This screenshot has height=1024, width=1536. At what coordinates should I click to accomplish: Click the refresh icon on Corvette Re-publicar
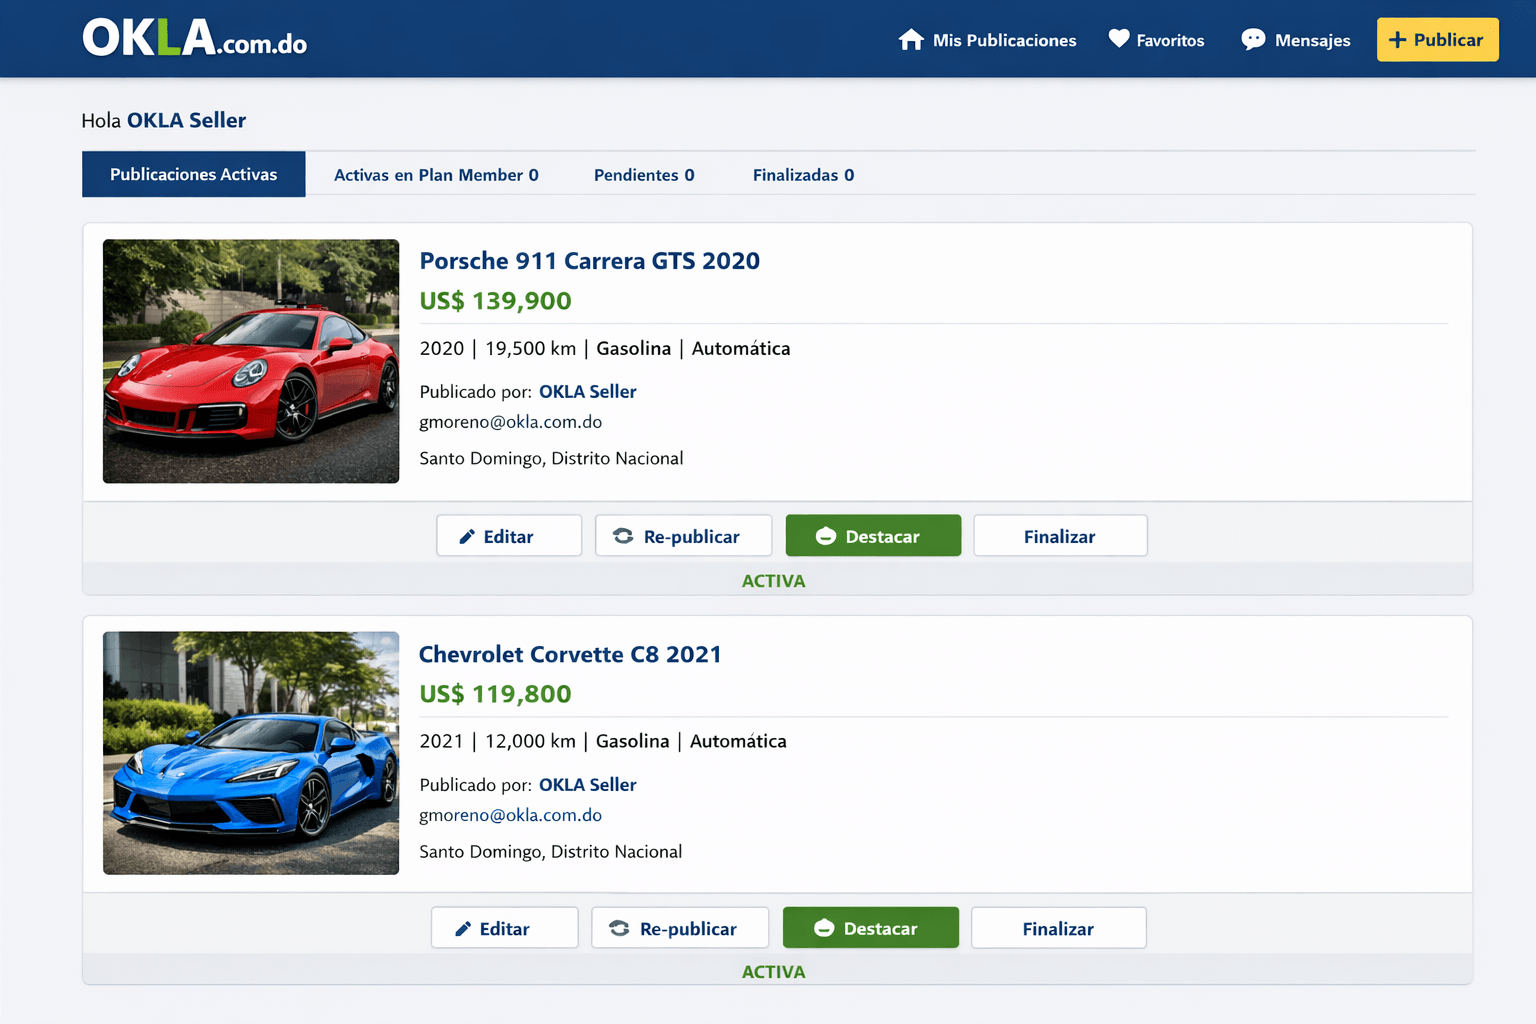coord(619,929)
